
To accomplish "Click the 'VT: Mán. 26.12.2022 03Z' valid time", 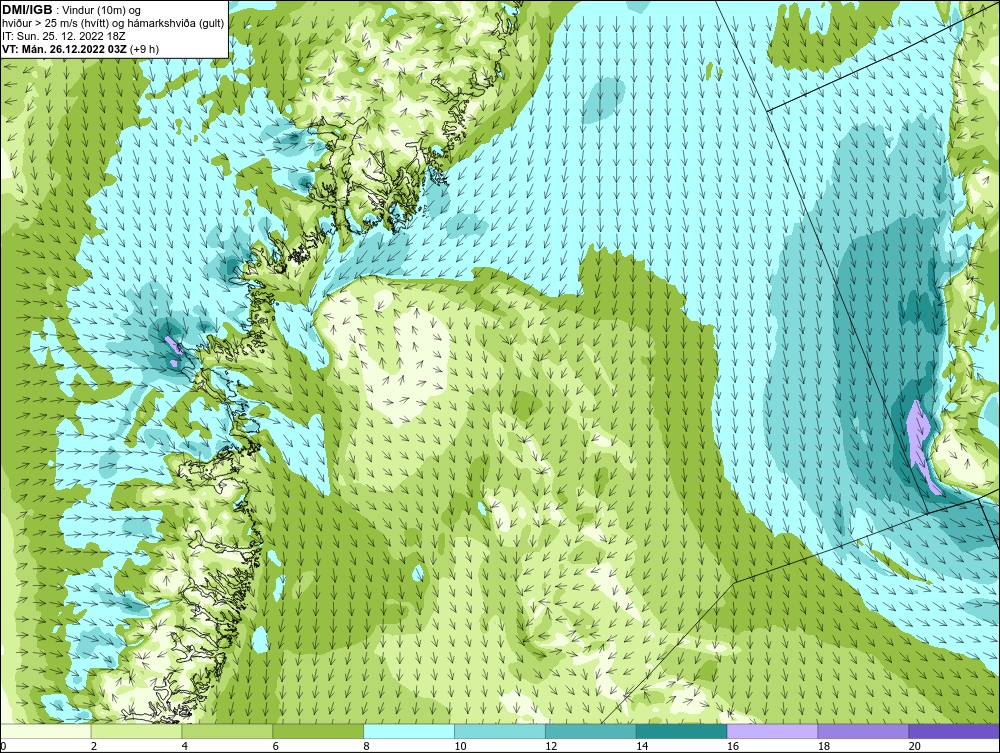I will (x=64, y=49).
